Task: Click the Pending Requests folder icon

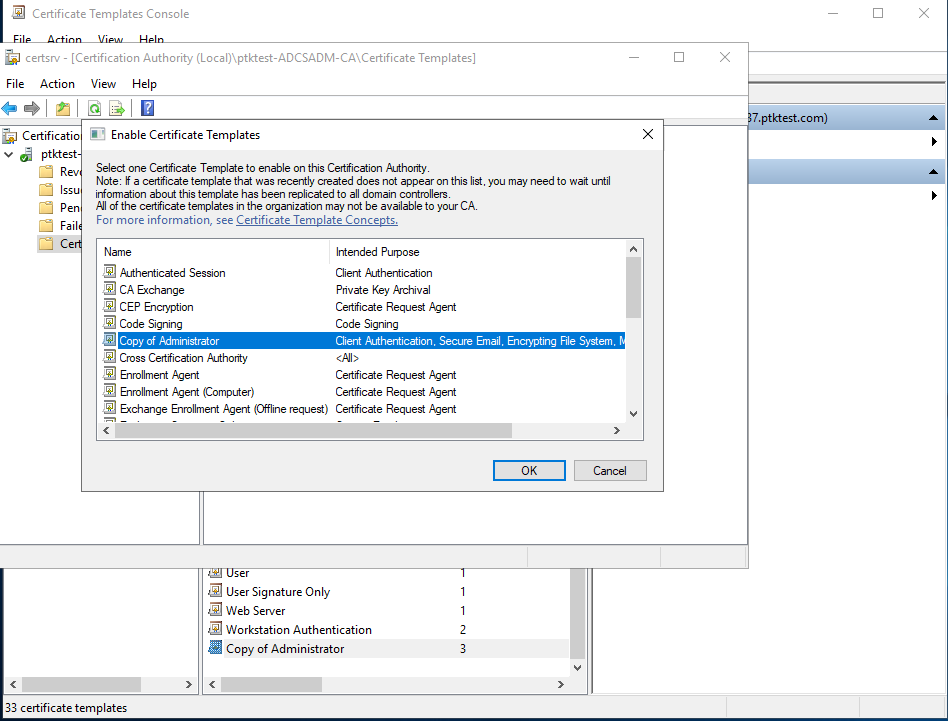Action: click(x=46, y=208)
